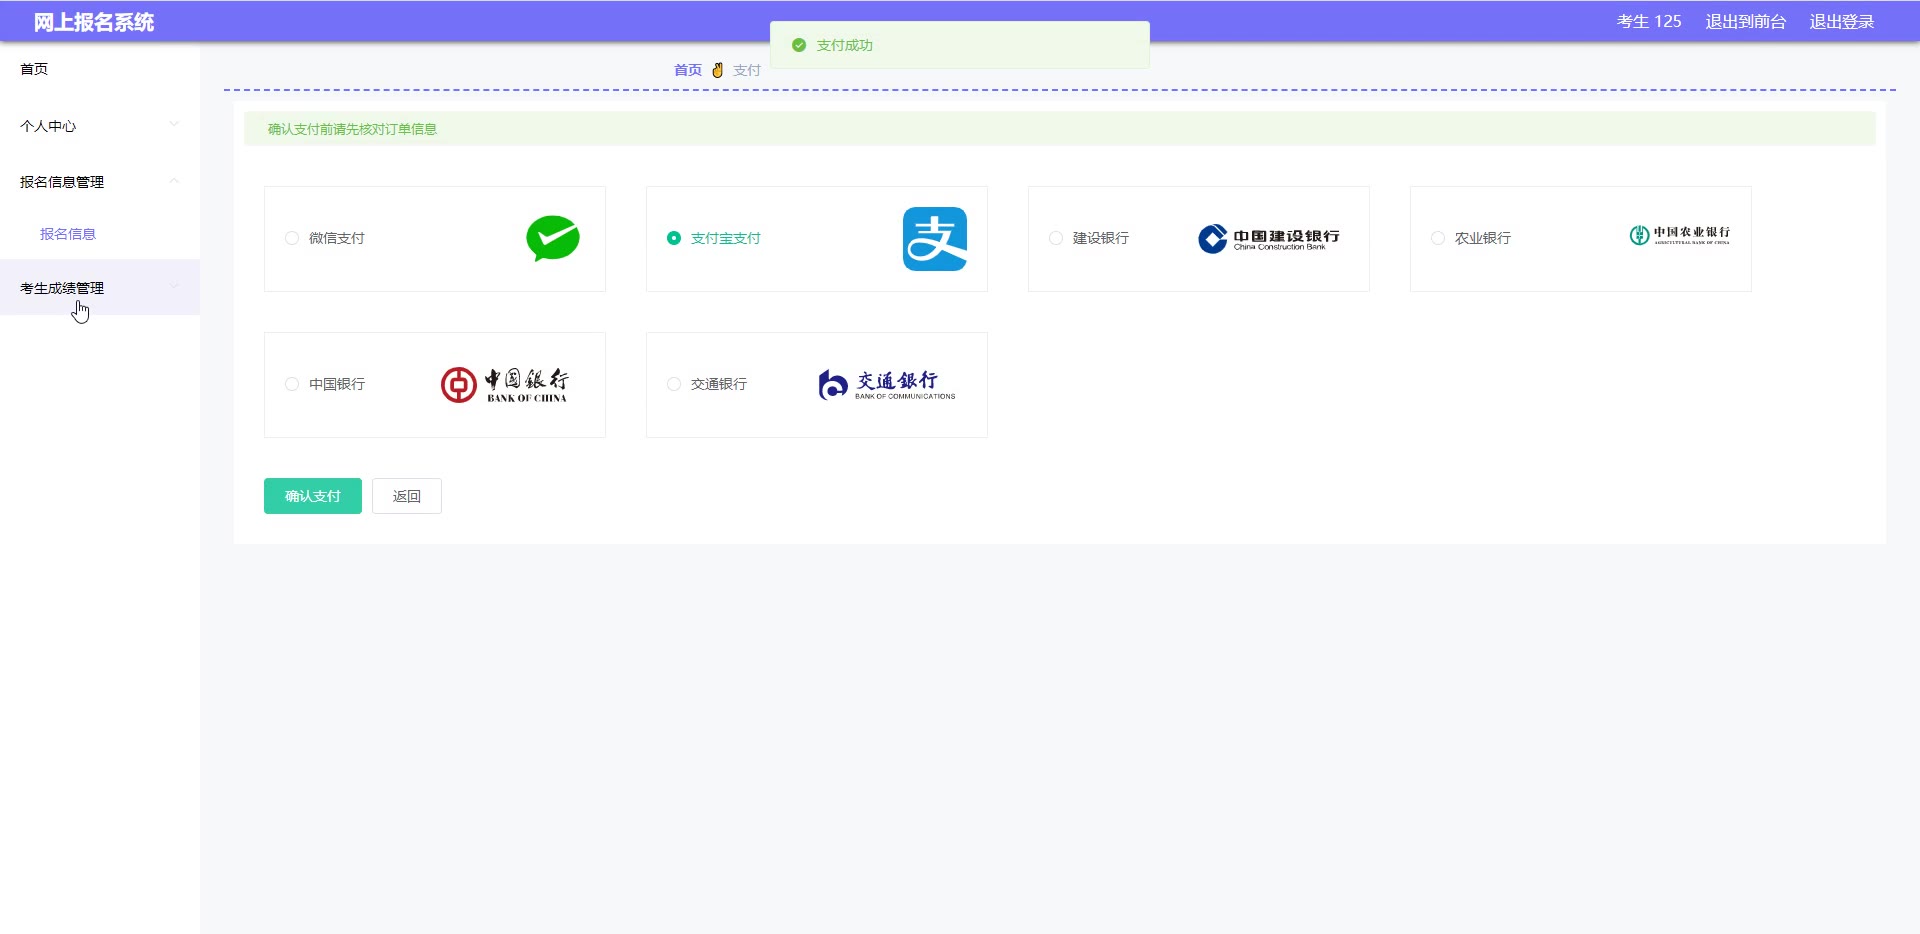
Task: Click the 农业银行 label text
Action: tap(1483, 238)
